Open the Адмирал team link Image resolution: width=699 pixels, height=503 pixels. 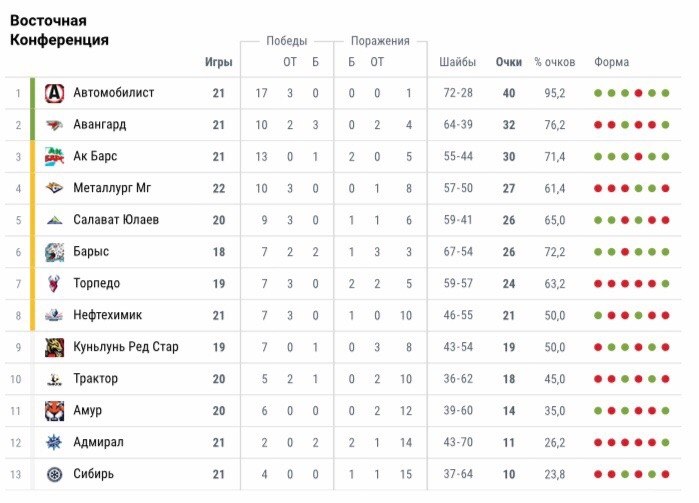98,442
